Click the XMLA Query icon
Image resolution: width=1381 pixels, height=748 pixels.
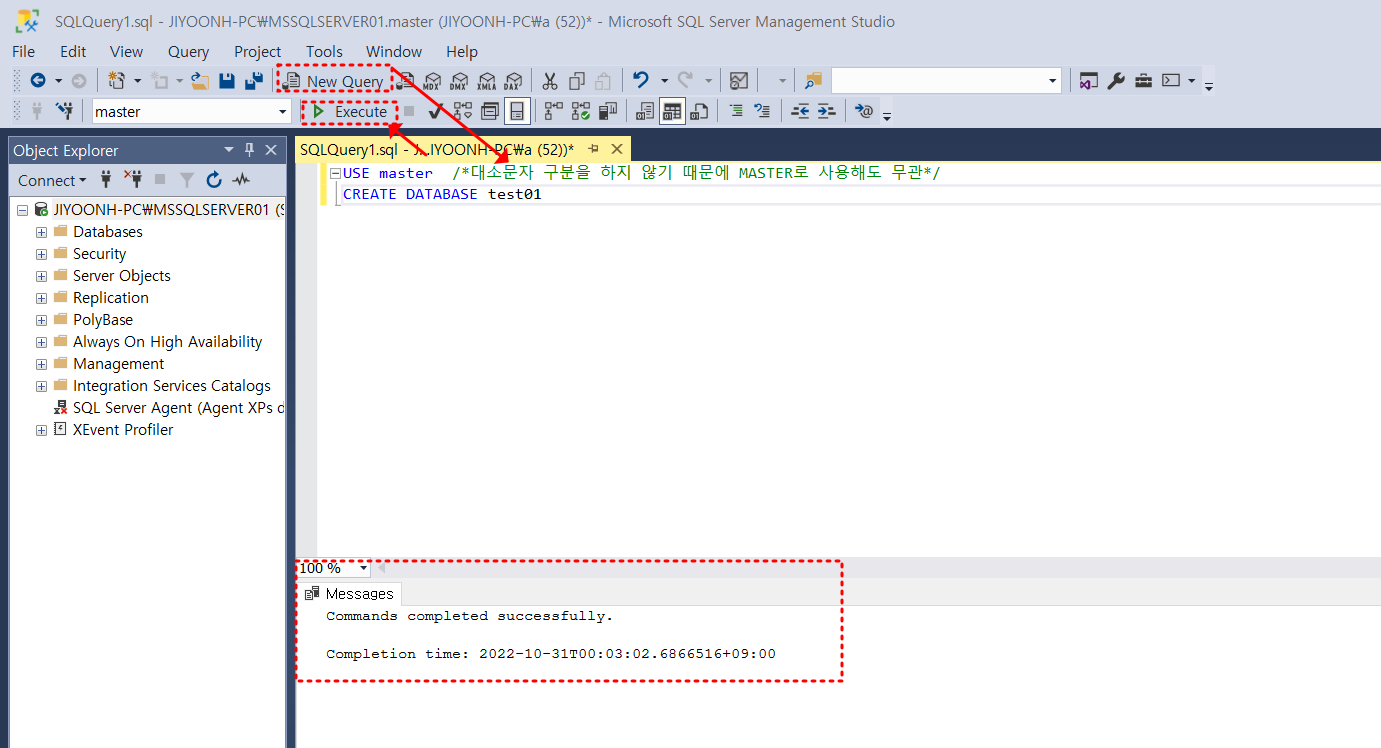coord(486,81)
